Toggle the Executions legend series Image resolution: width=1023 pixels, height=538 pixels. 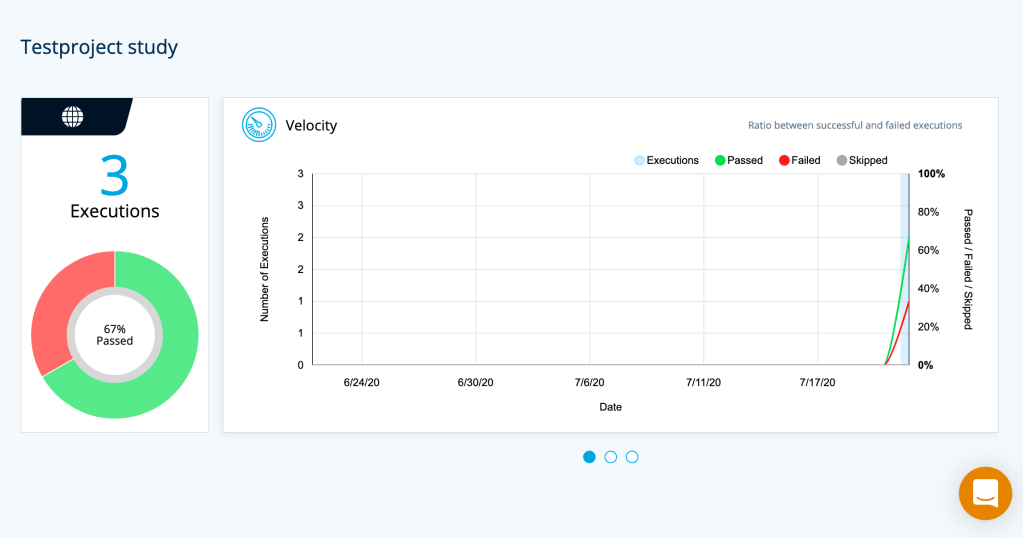click(x=666, y=160)
